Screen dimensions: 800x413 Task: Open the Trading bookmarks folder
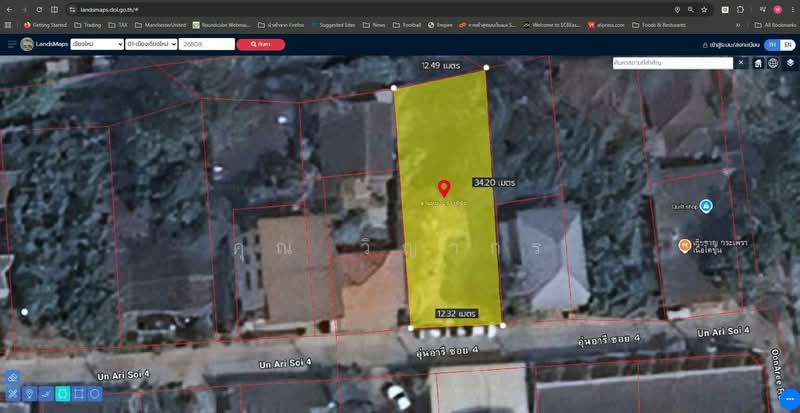(87, 25)
